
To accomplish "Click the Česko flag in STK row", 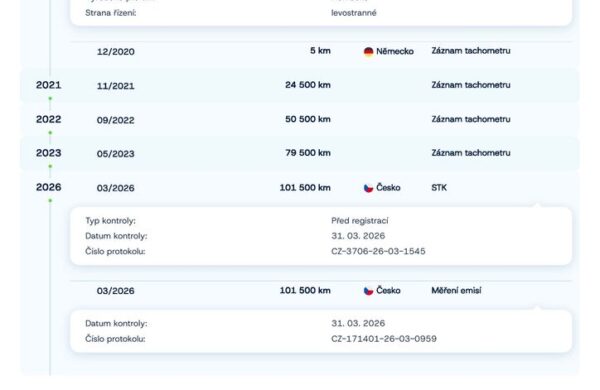I will coord(368,188).
